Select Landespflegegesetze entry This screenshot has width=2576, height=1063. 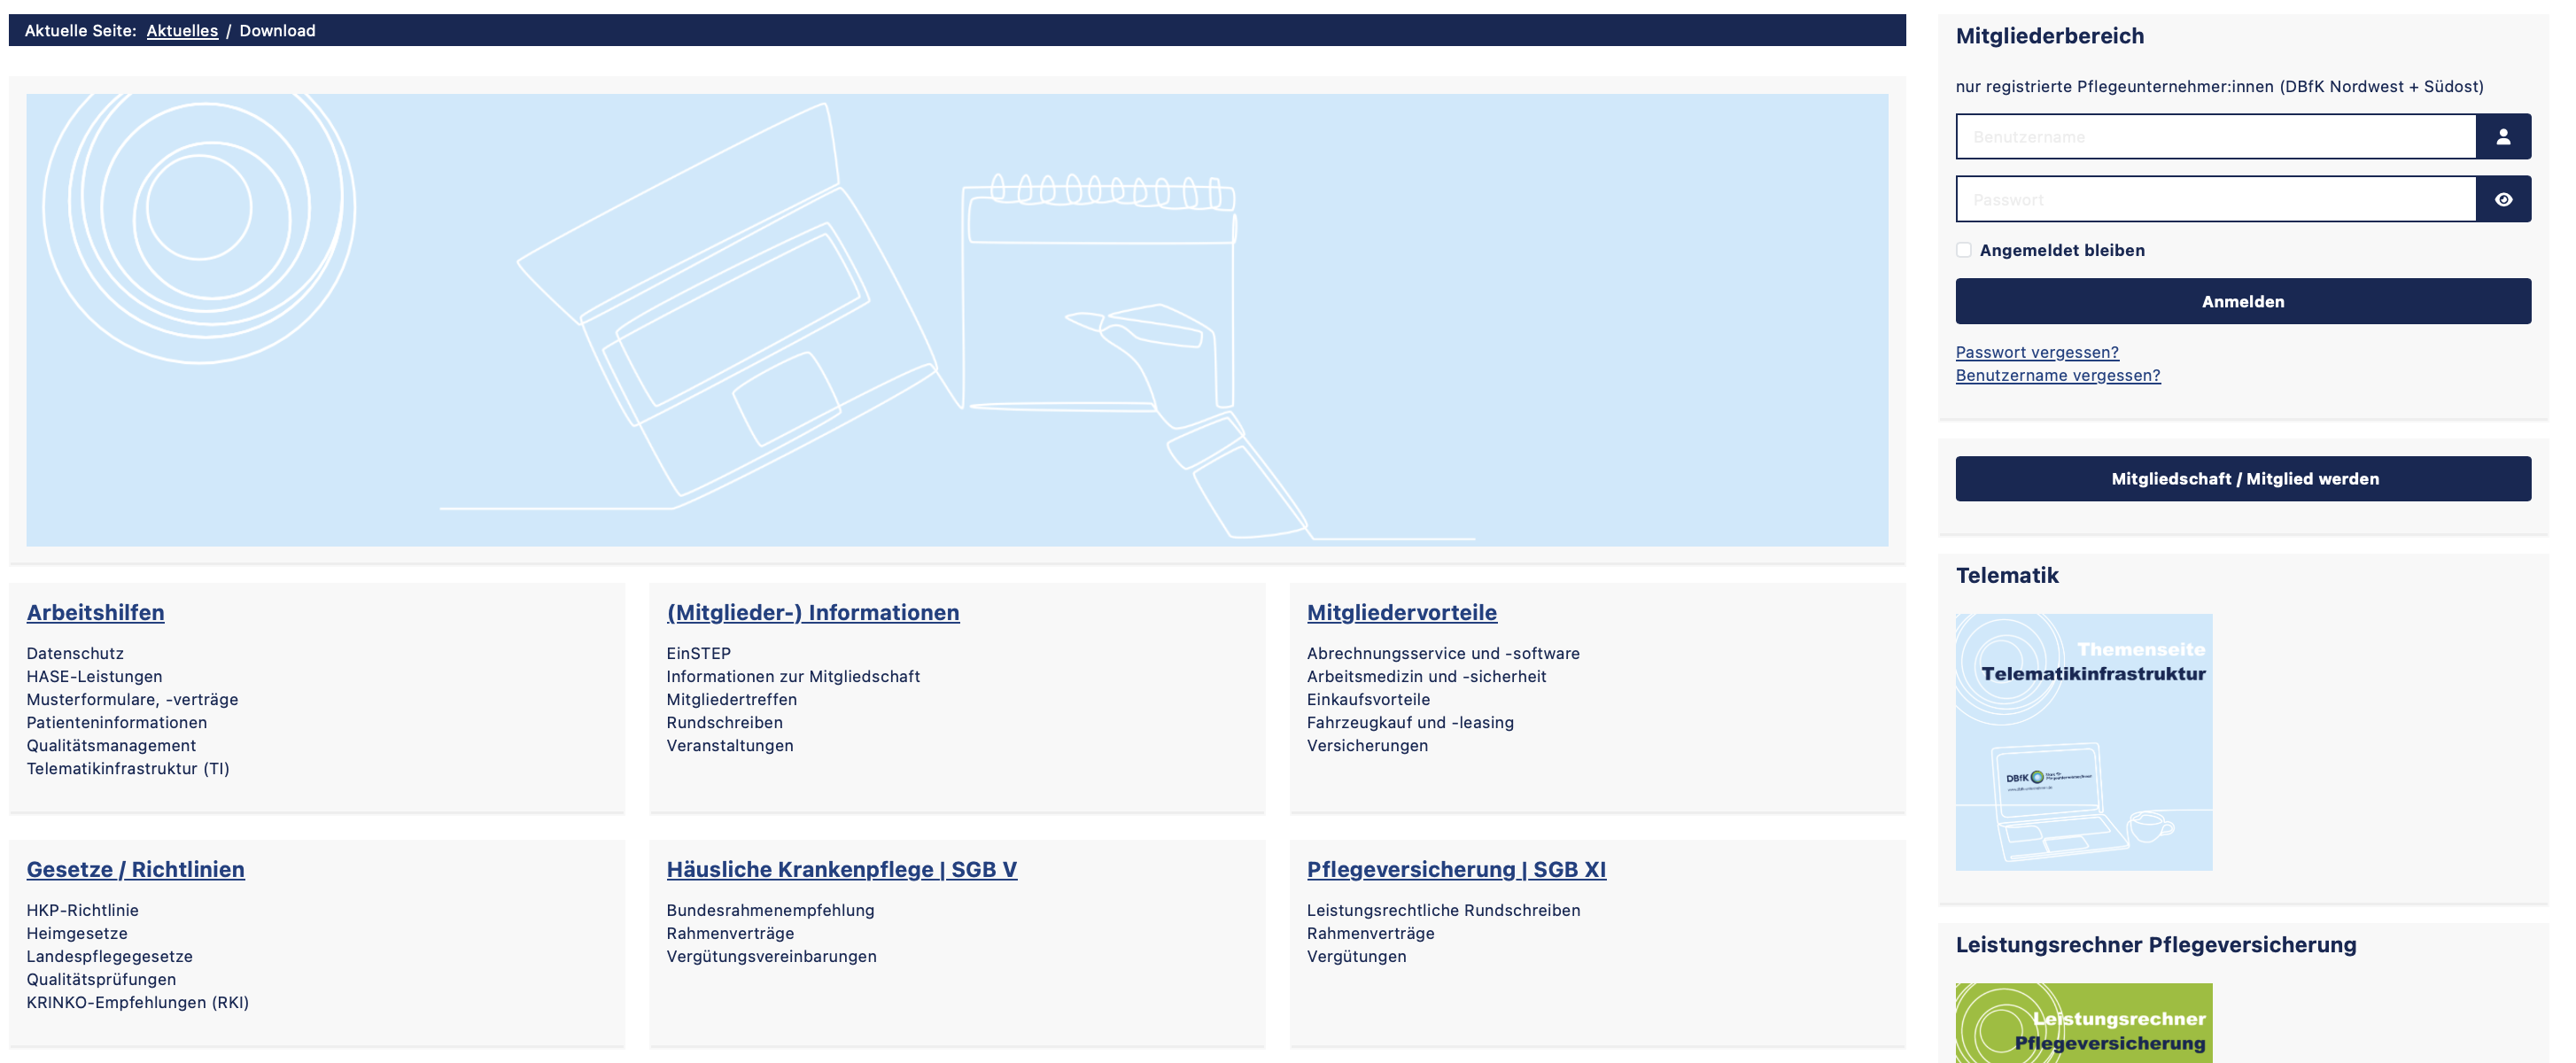[x=110, y=956]
